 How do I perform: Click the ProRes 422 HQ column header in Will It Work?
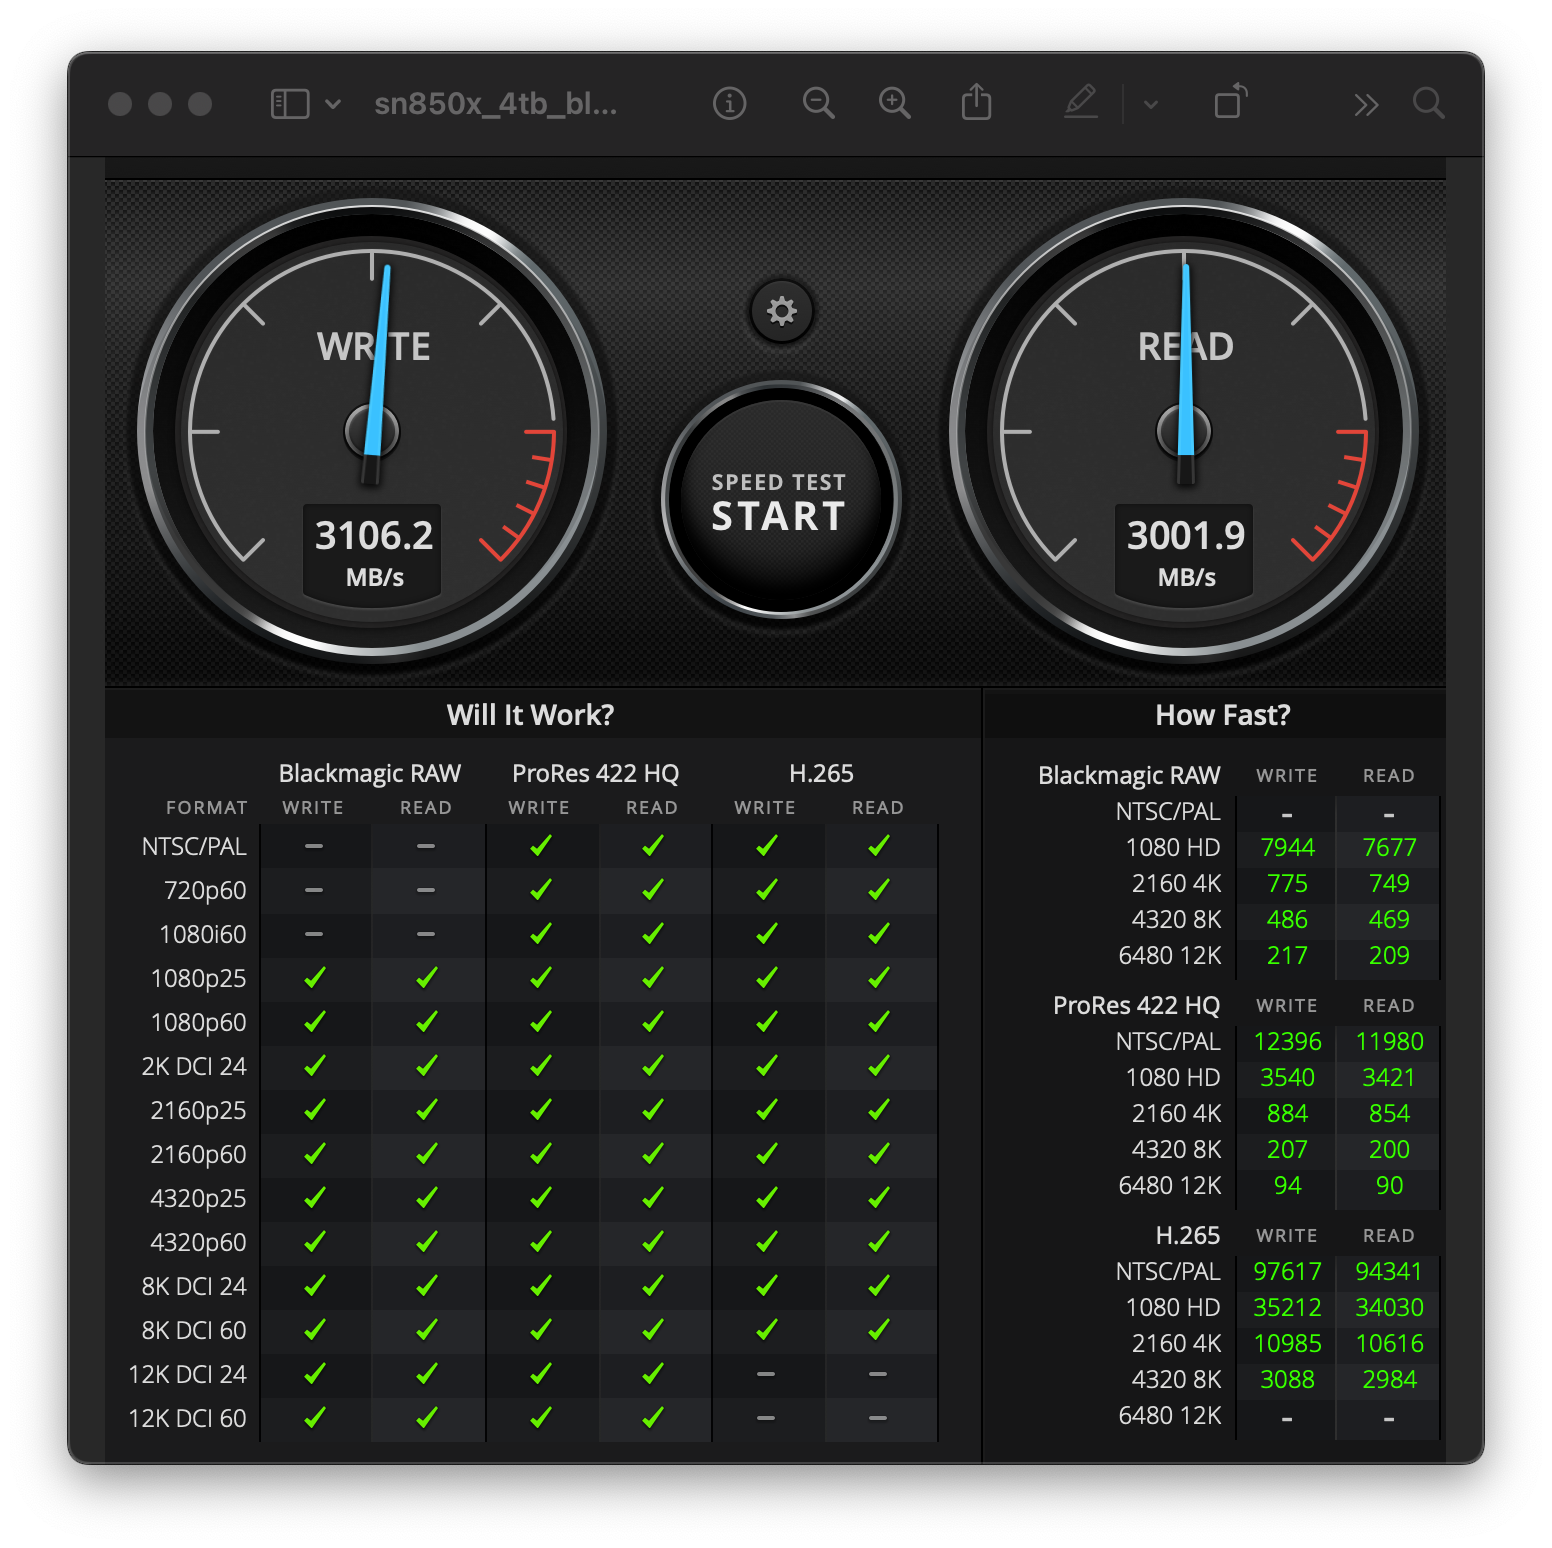pyautogui.click(x=595, y=773)
